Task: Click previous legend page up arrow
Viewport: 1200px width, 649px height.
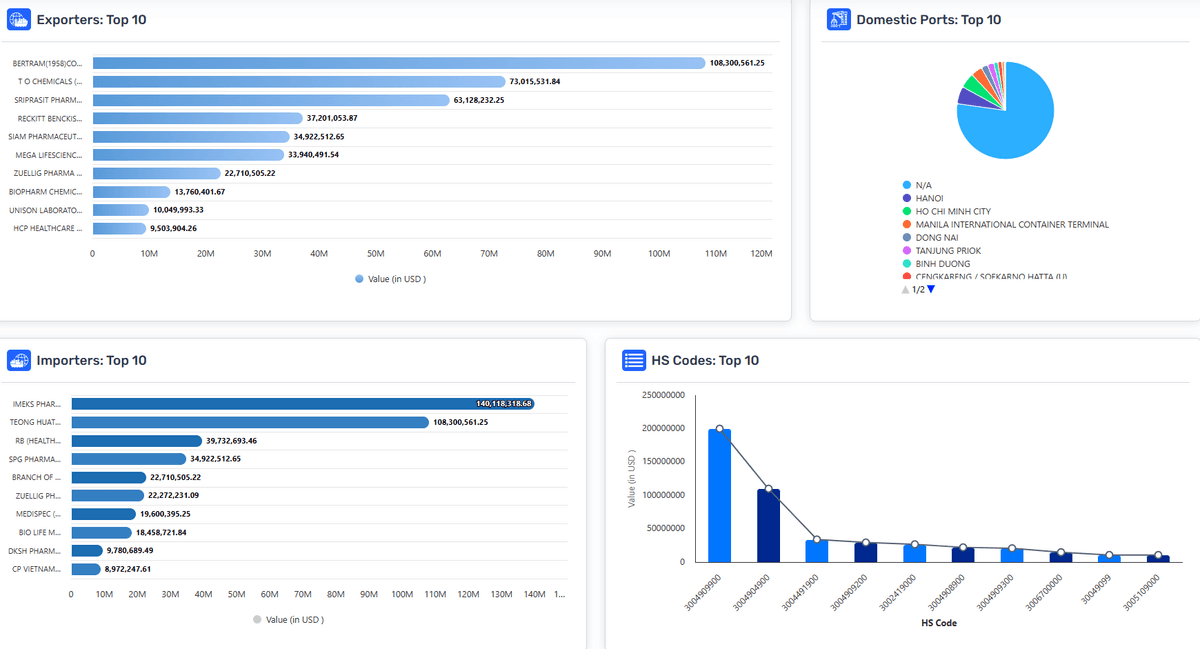Action: pos(905,289)
